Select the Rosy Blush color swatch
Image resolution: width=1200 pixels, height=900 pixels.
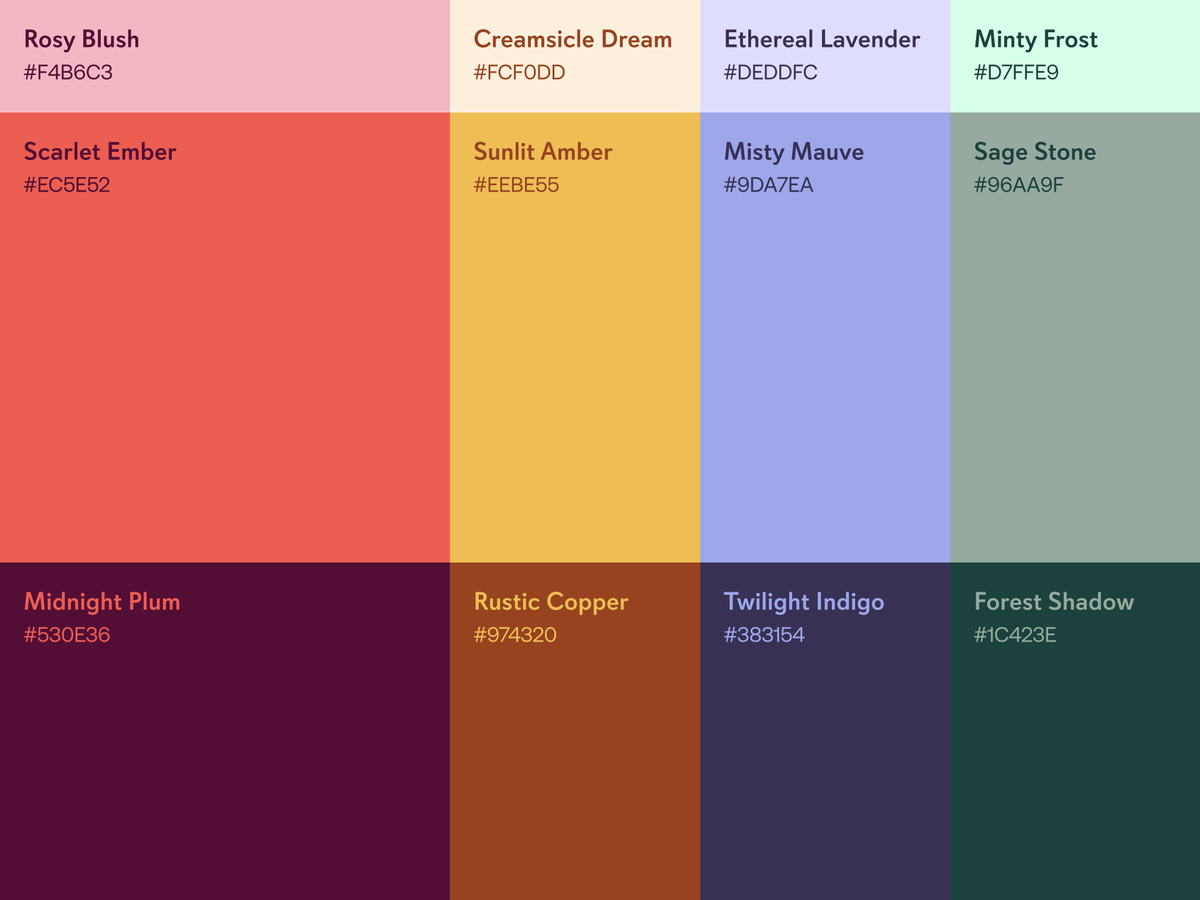[x=225, y=56]
